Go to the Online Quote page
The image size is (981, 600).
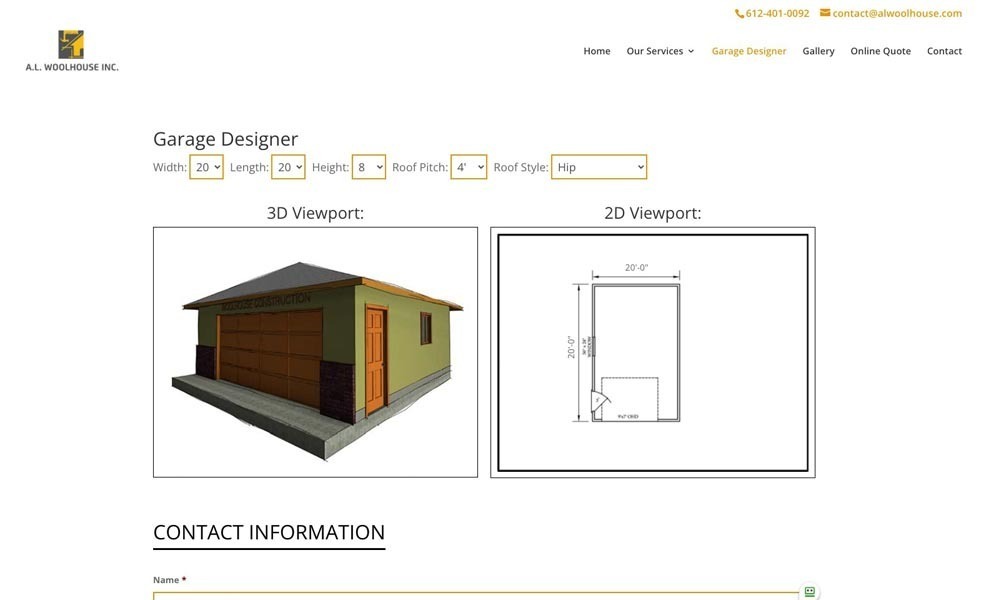pyautogui.click(x=880, y=51)
